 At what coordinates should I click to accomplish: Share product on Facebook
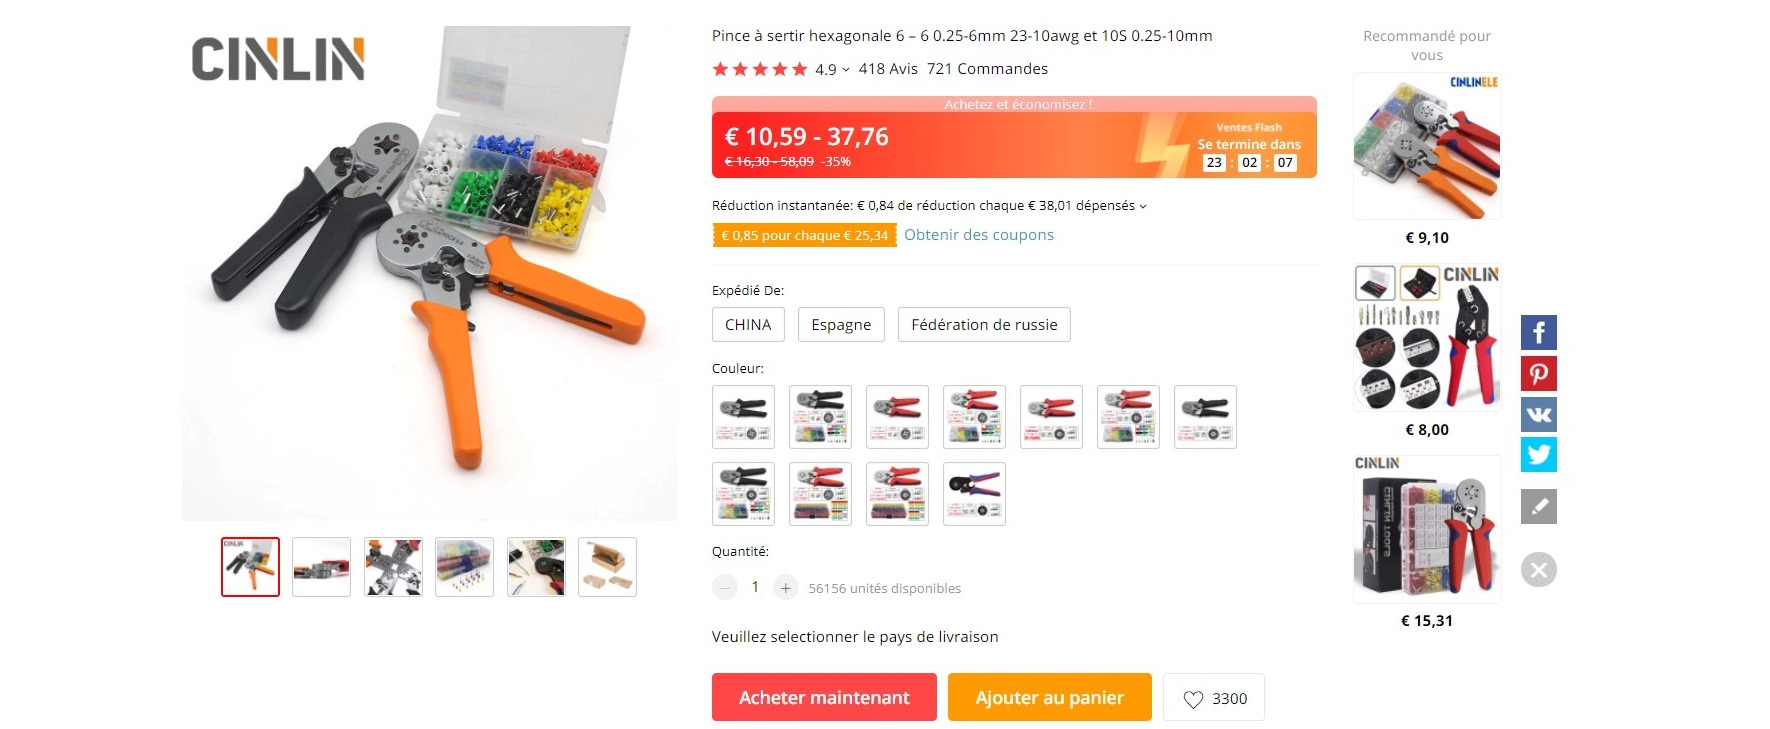[x=1539, y=333]
